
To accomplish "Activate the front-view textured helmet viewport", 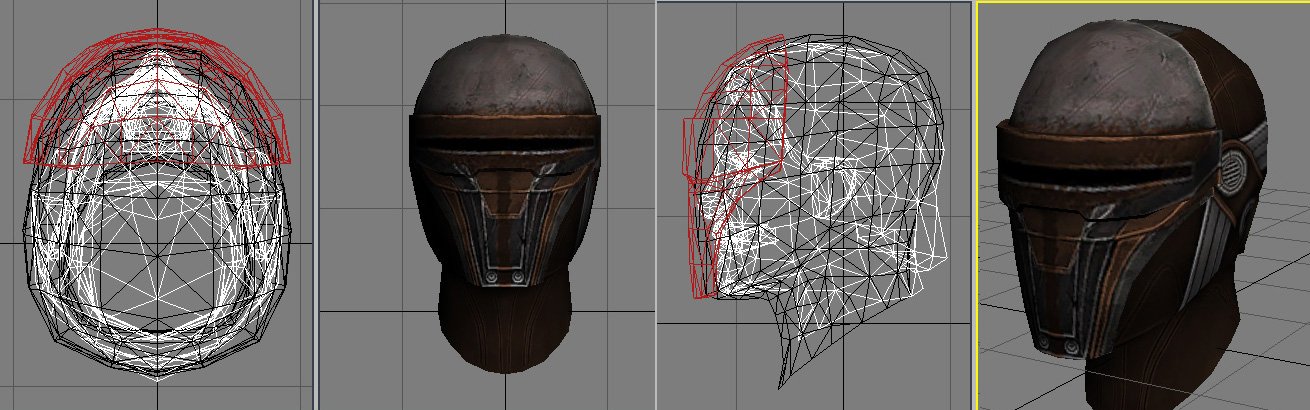I will [x=486, y=205].
